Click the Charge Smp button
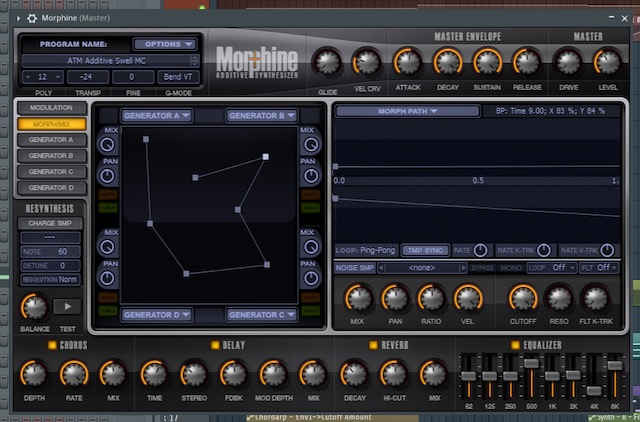 pyautogui.click(x=50, y=223)
